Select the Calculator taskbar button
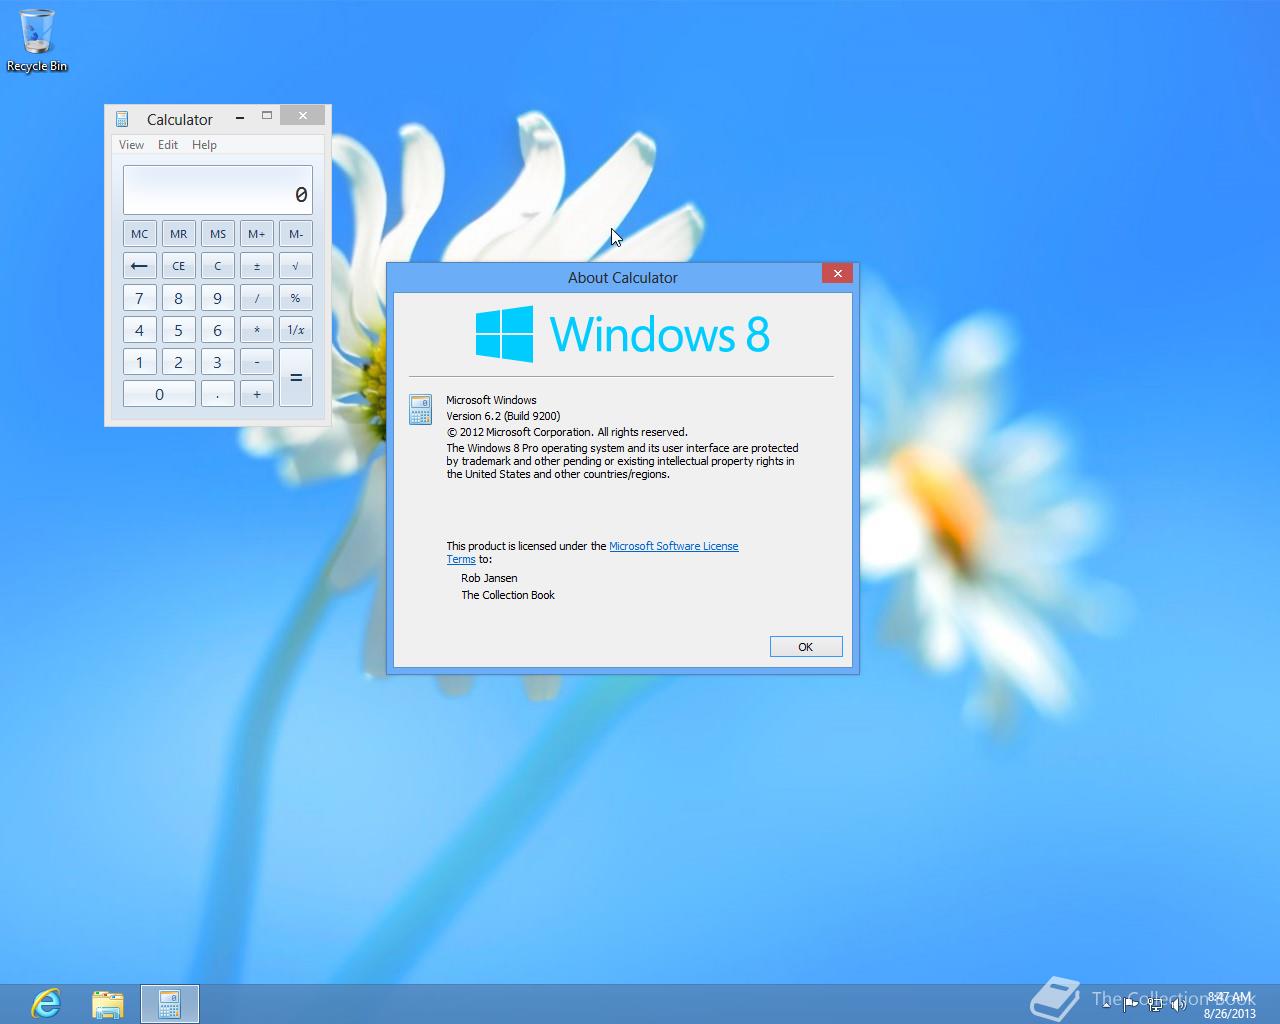This screenshot has width=1280, height=1024. pos(170,1003)
